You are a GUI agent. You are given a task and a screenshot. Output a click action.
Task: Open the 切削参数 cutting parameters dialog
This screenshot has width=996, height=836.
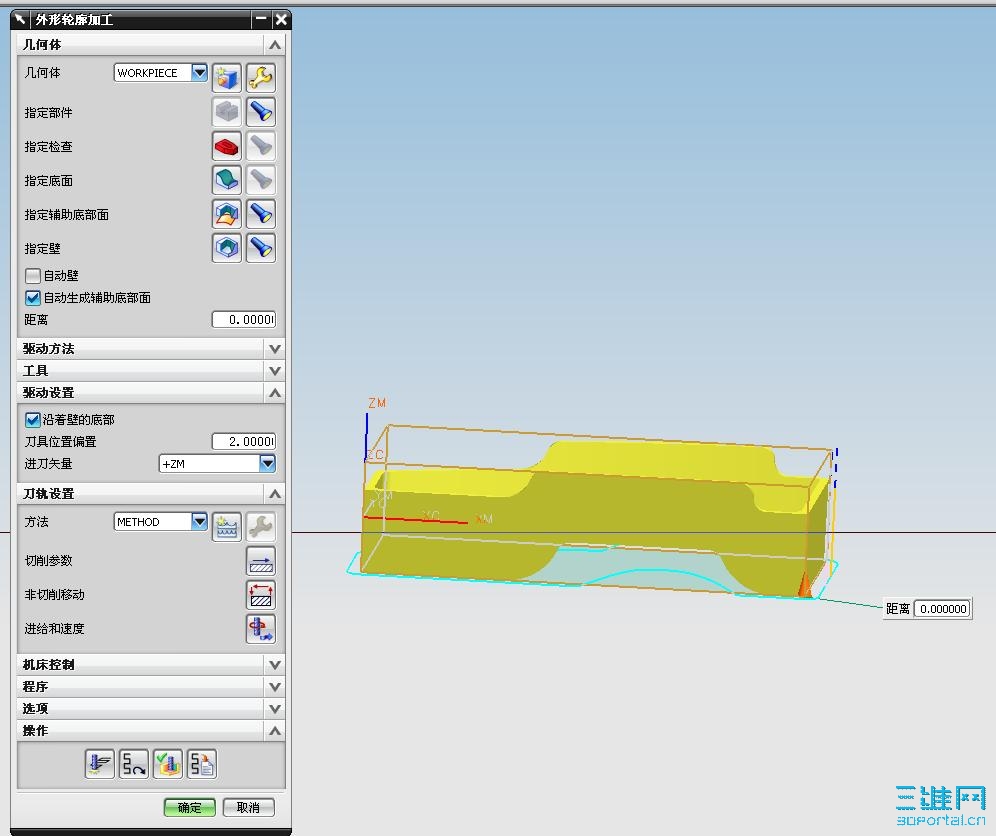tap(260, 561)
